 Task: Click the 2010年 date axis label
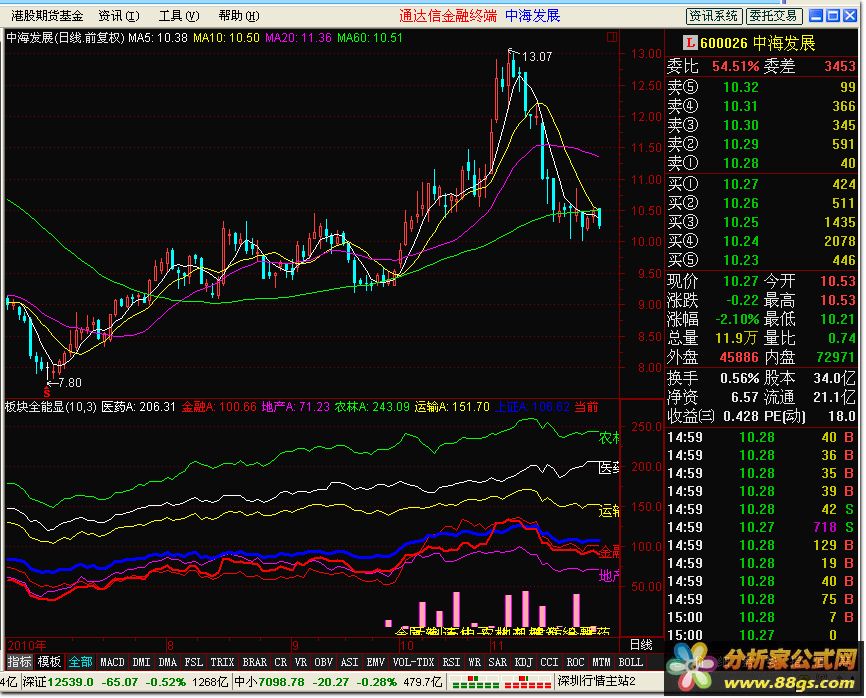(27, 645)
